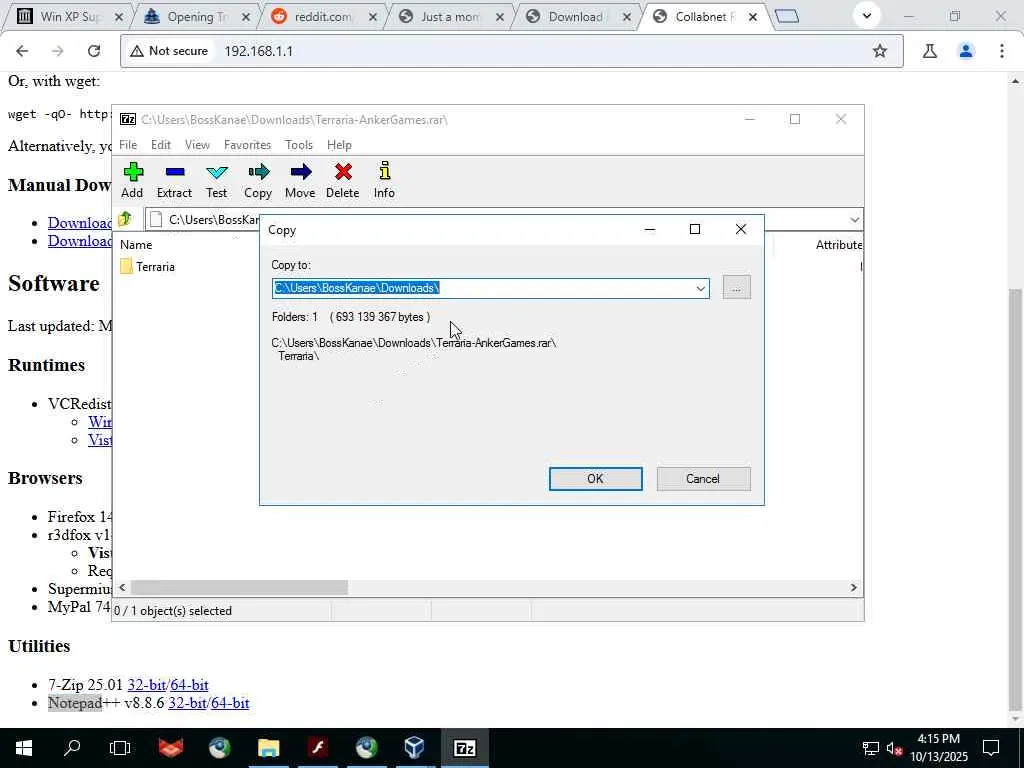Click Notepad++ 64-bit download link
The height and width of the screenshot is (768, 1024).
tap(231, 703)
